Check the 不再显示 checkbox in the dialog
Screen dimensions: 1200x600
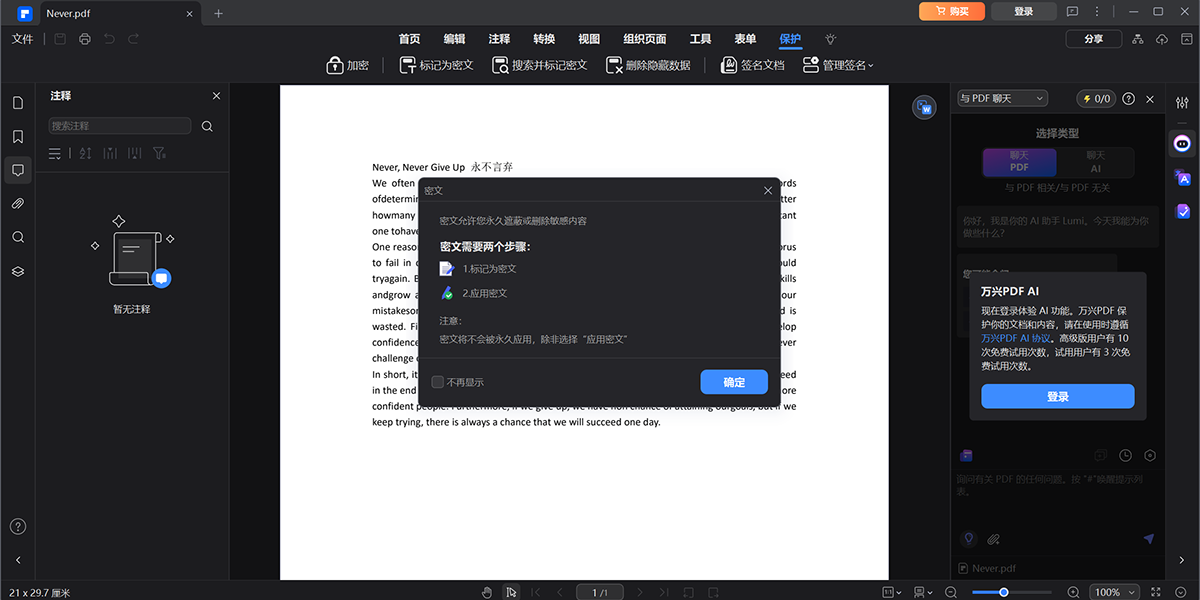coord(437,381)
